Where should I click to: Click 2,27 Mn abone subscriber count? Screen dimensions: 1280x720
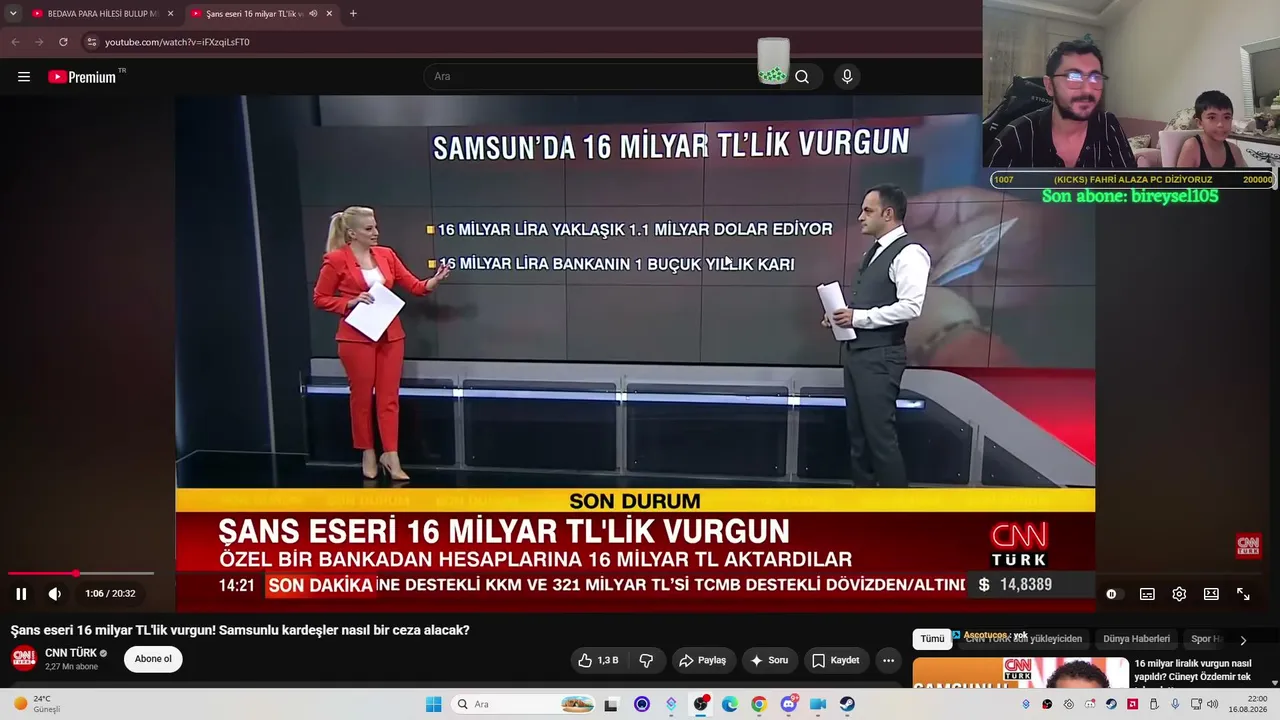click(x=72, y=667)
